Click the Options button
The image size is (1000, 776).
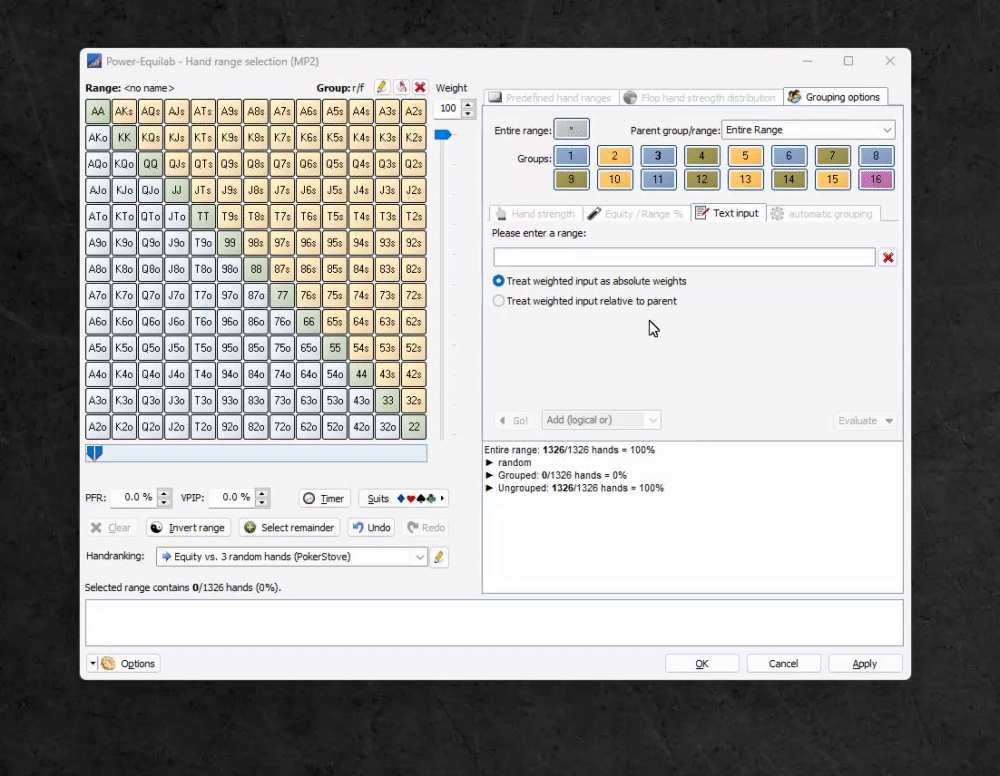tap(129, 664)
